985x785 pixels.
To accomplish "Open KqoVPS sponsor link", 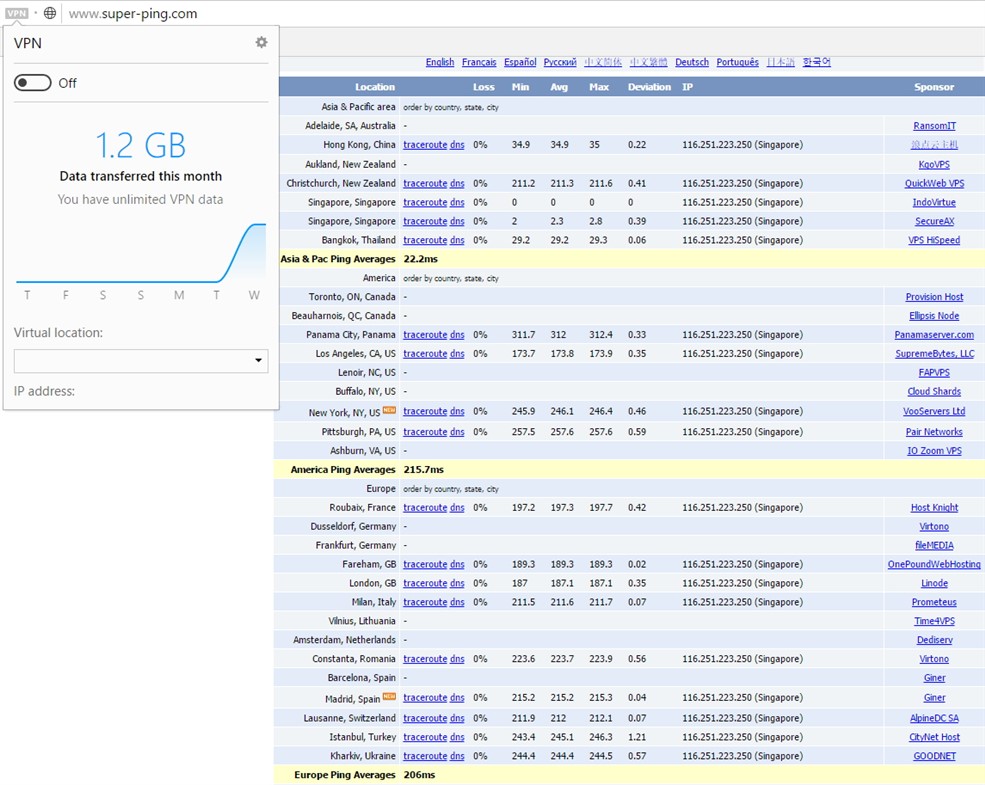I will 934,165.
